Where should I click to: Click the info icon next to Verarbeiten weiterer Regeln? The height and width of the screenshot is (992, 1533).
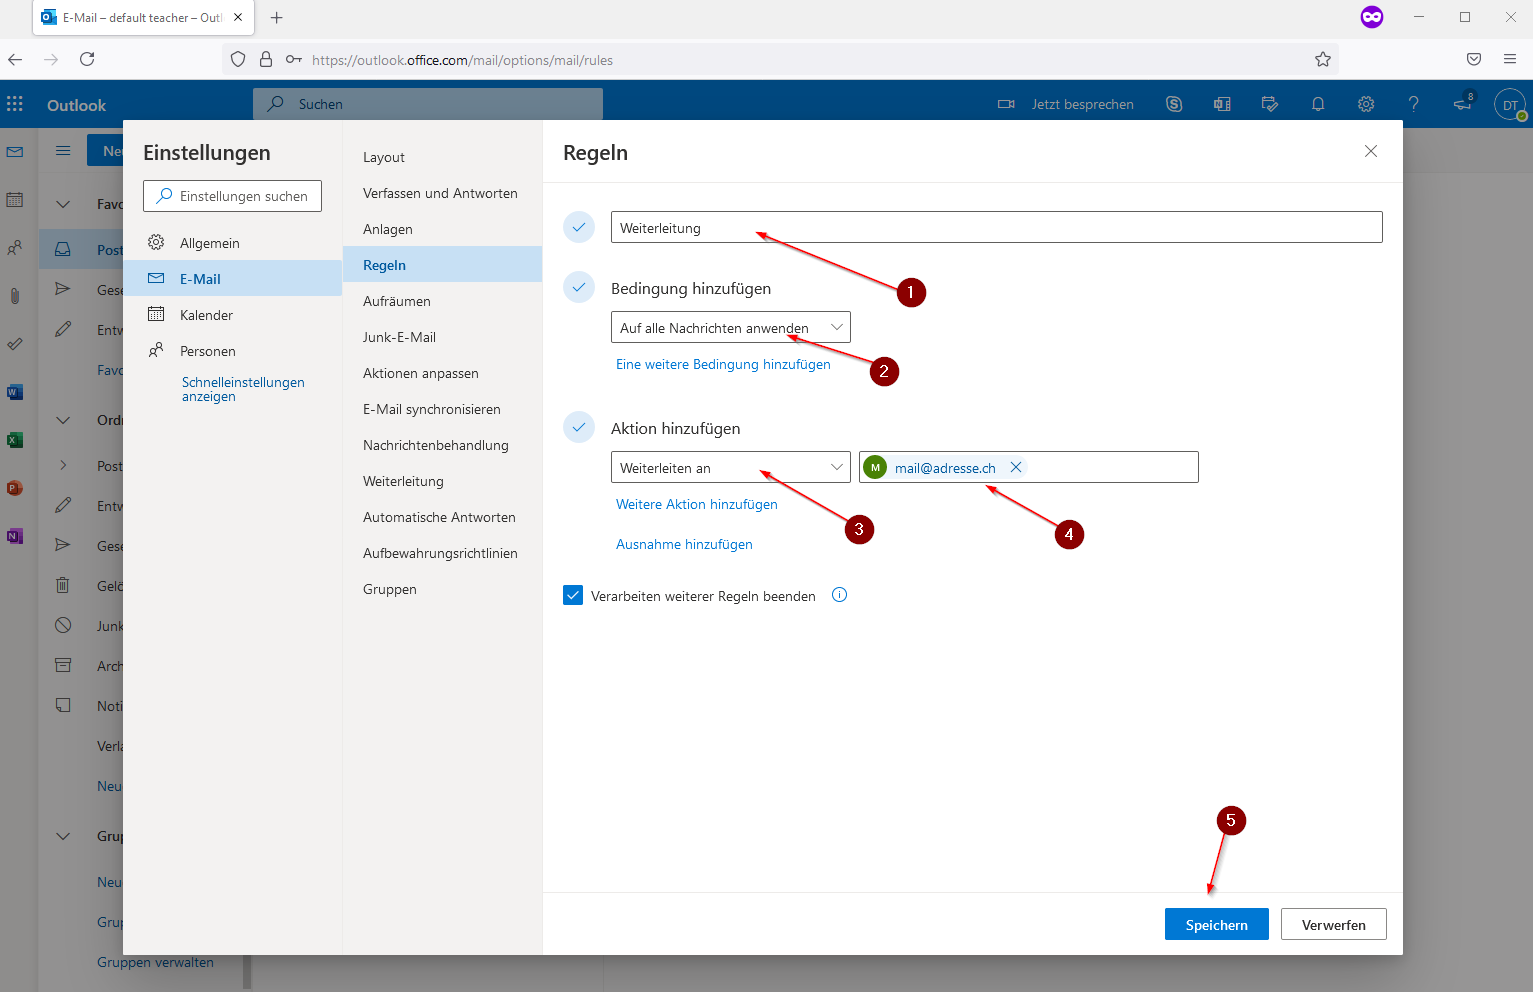pyautogui.click(x=840, y=595)
